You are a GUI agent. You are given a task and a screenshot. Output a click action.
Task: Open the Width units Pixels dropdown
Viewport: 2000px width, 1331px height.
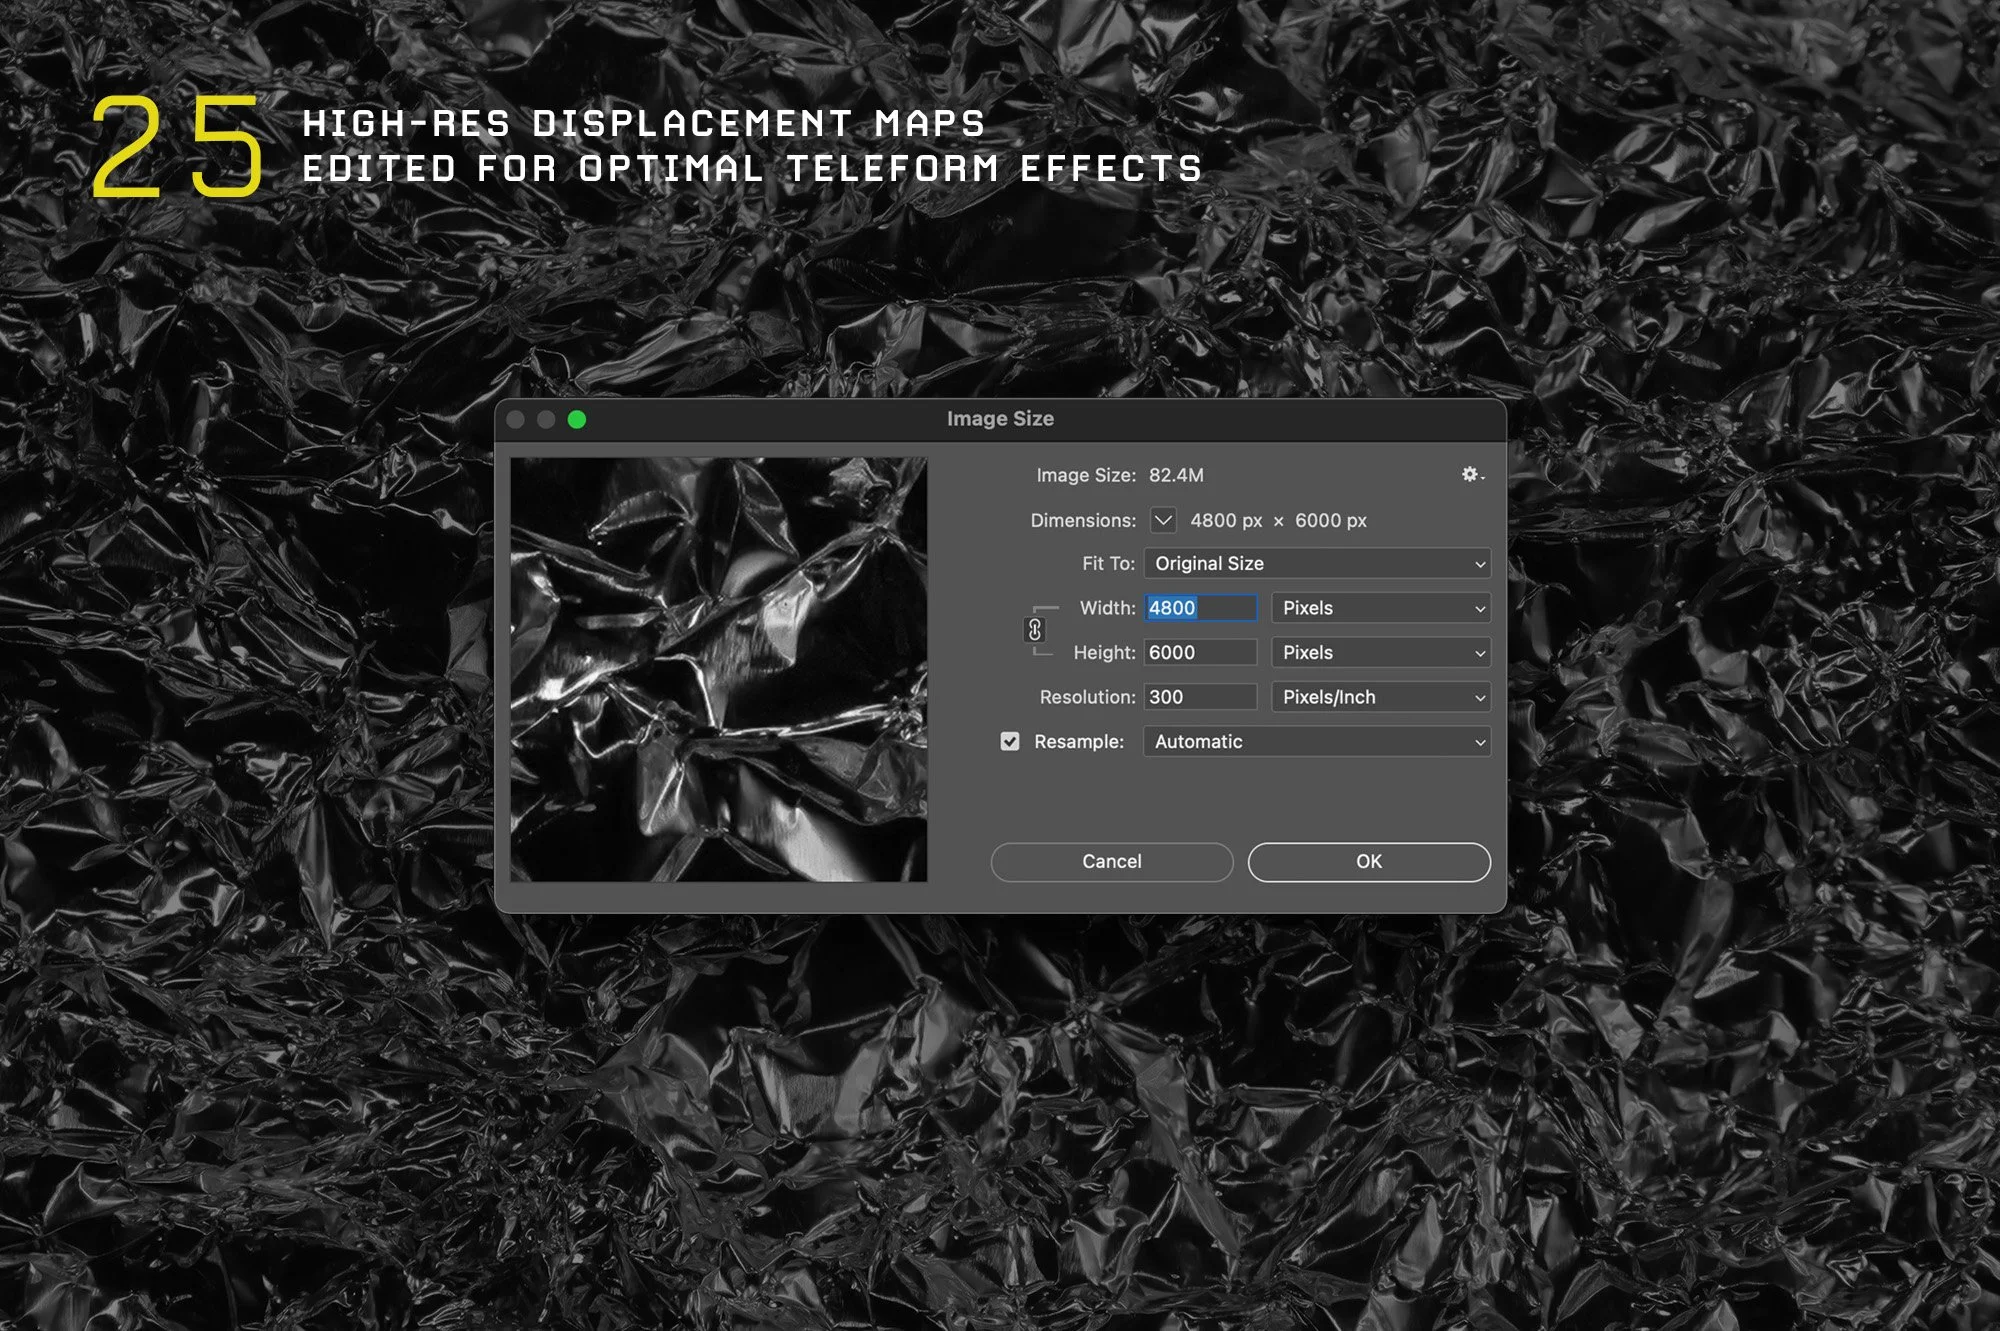point(1381,608)
